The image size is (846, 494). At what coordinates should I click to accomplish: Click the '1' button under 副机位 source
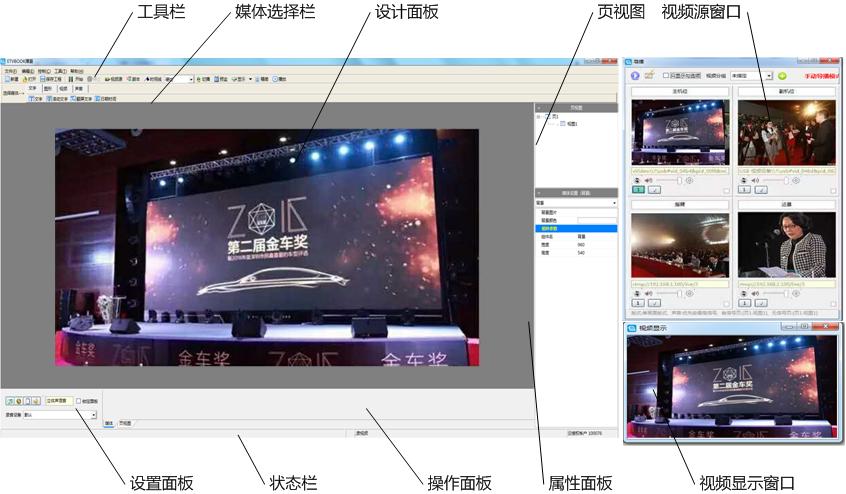point(744,190)
